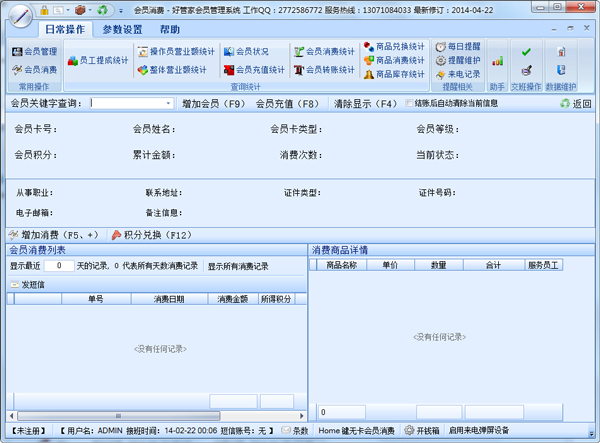Click the 消费日期 column header
Screen dimensions: 600x443
[169, 299]
